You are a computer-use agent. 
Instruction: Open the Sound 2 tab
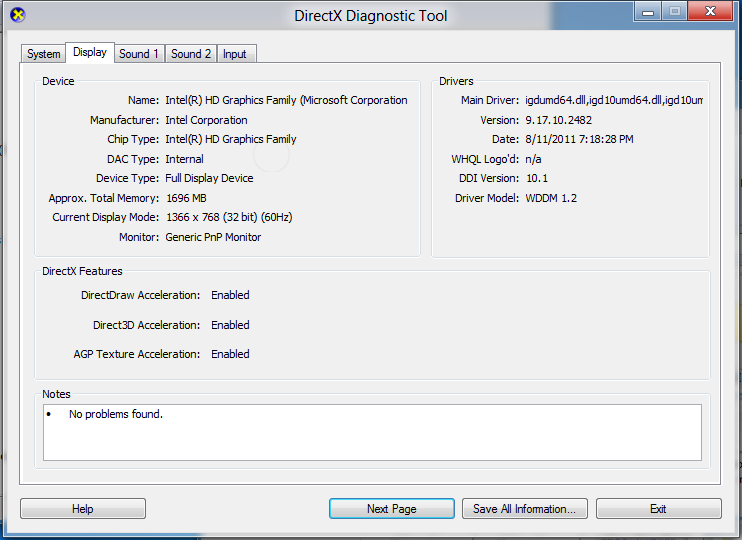(x=191, y=54)
